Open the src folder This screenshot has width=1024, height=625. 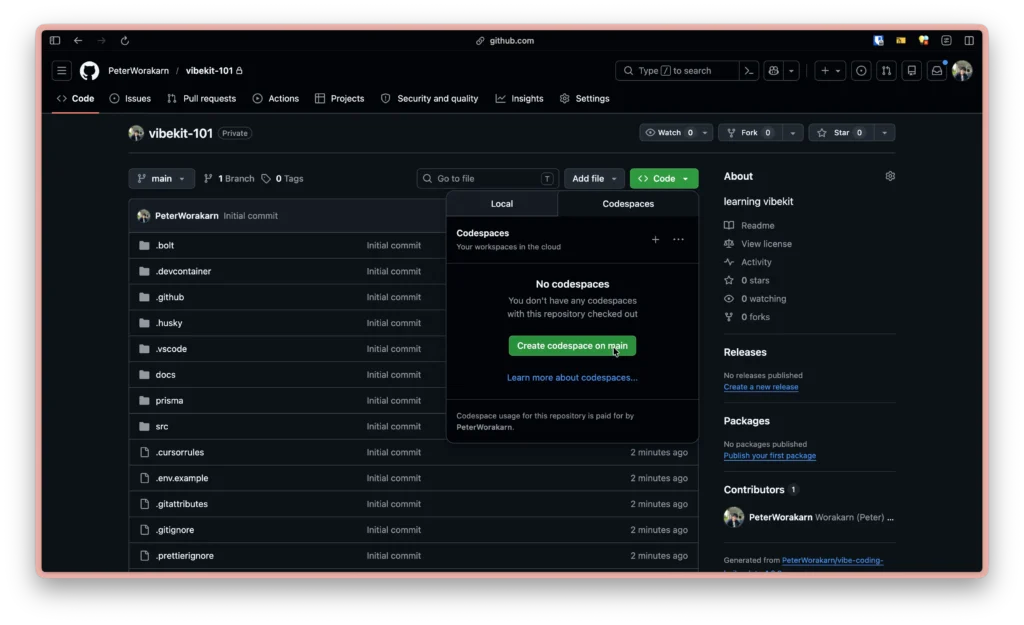(x=161, y=426)
